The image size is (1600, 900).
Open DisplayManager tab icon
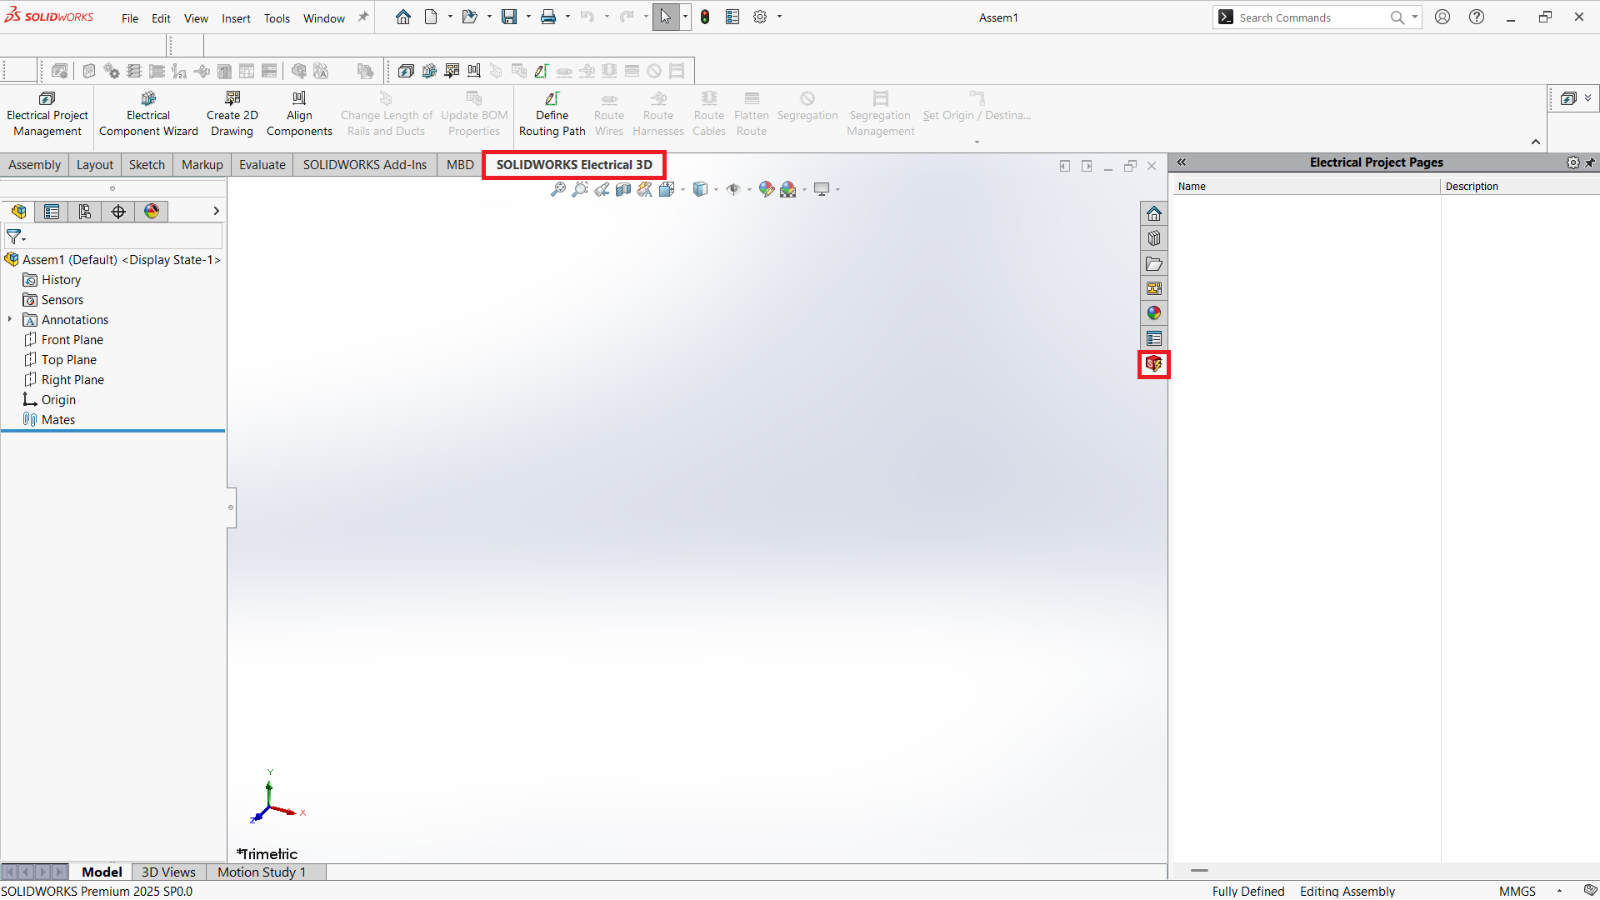point(151,211)
